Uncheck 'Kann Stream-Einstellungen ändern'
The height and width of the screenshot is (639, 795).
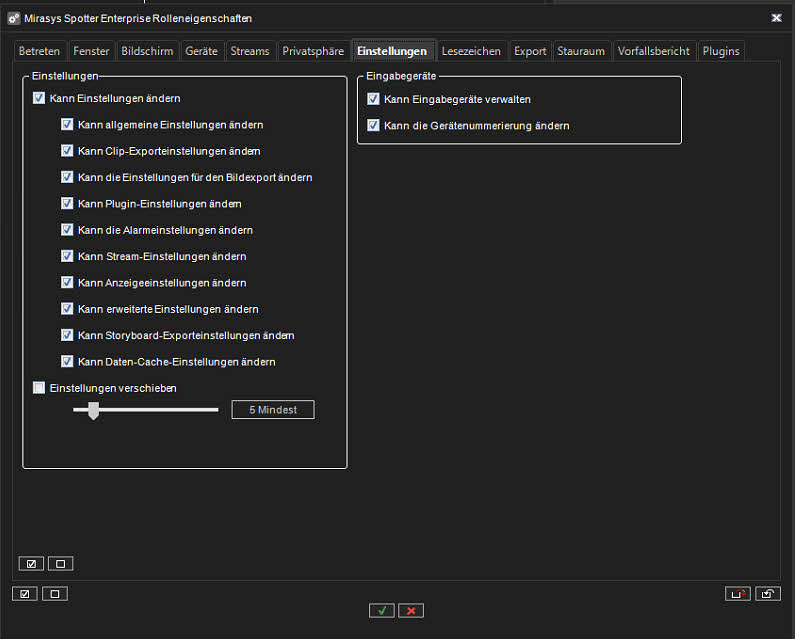click(67, 257)
